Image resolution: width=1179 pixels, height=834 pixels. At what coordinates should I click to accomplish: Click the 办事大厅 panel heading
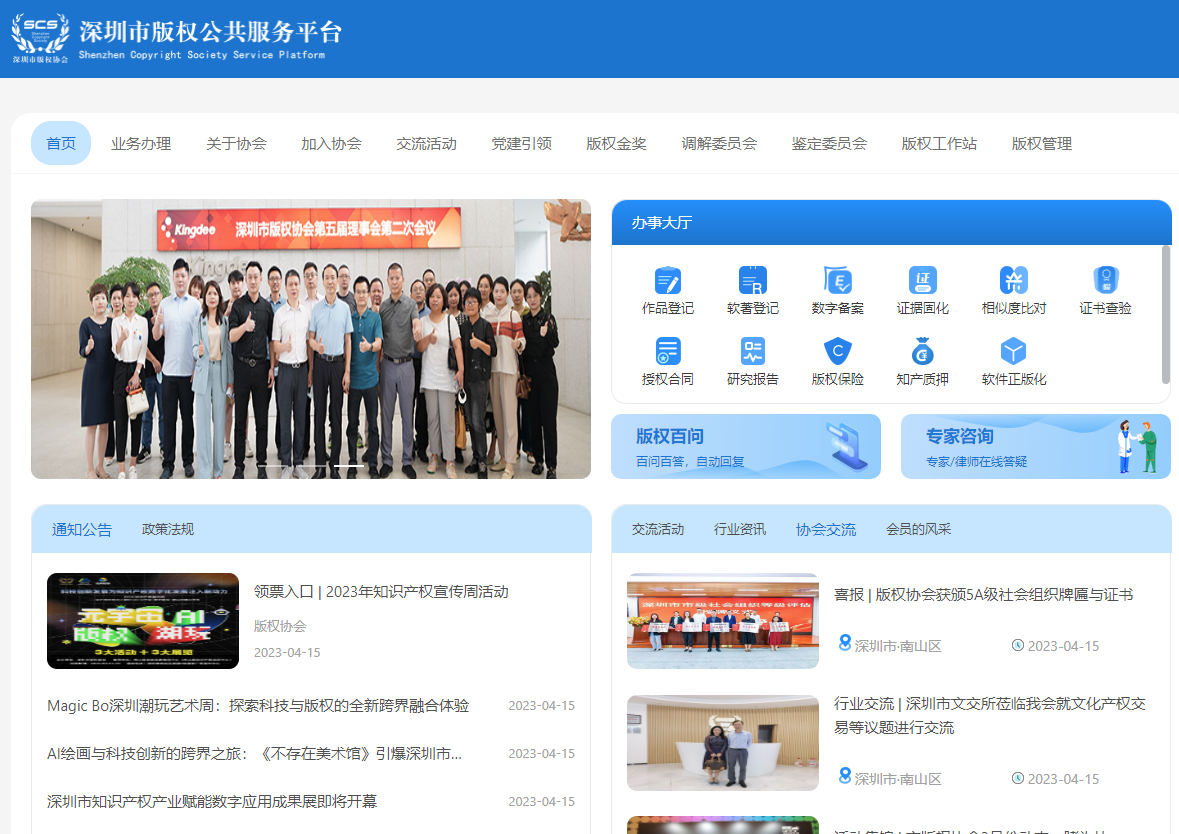(x=662, y=223)
